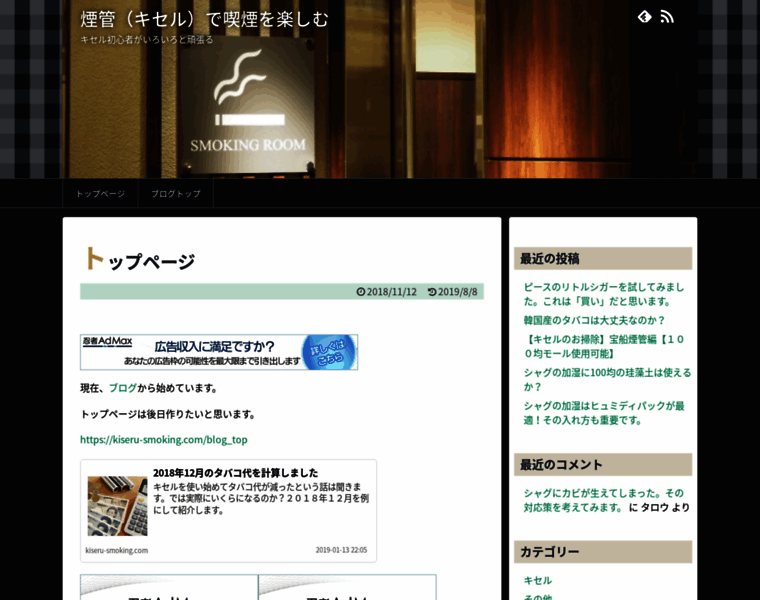The image size is (760, 600).
Task: Open post シャグの加湿に100均の珪藻土は使えるか？
Action: point(607,379)
